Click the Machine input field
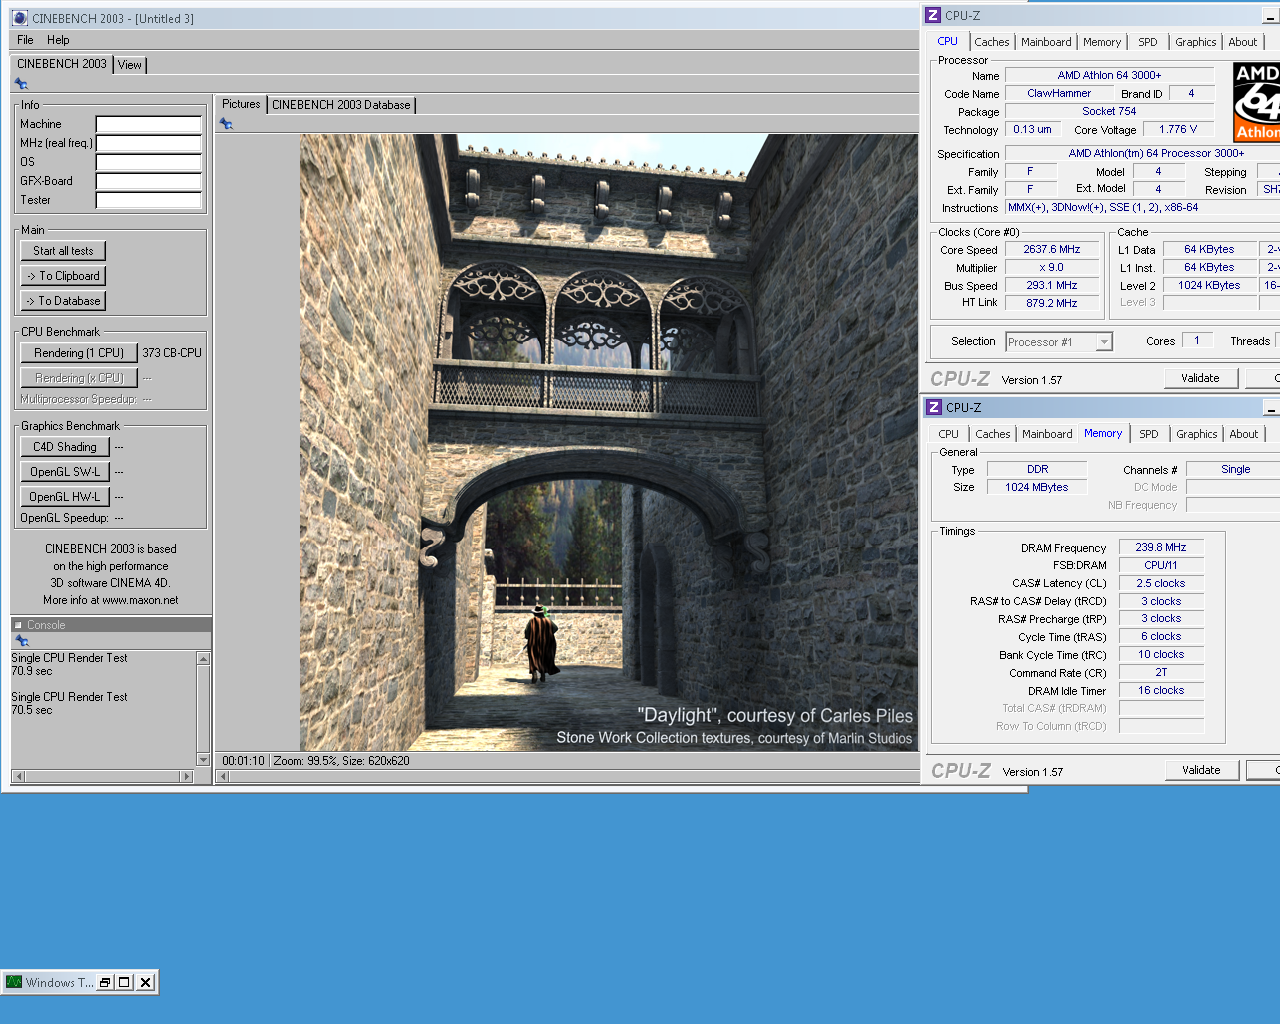Viewport: 1280px width, 1024px height. [x=149, y=124]
